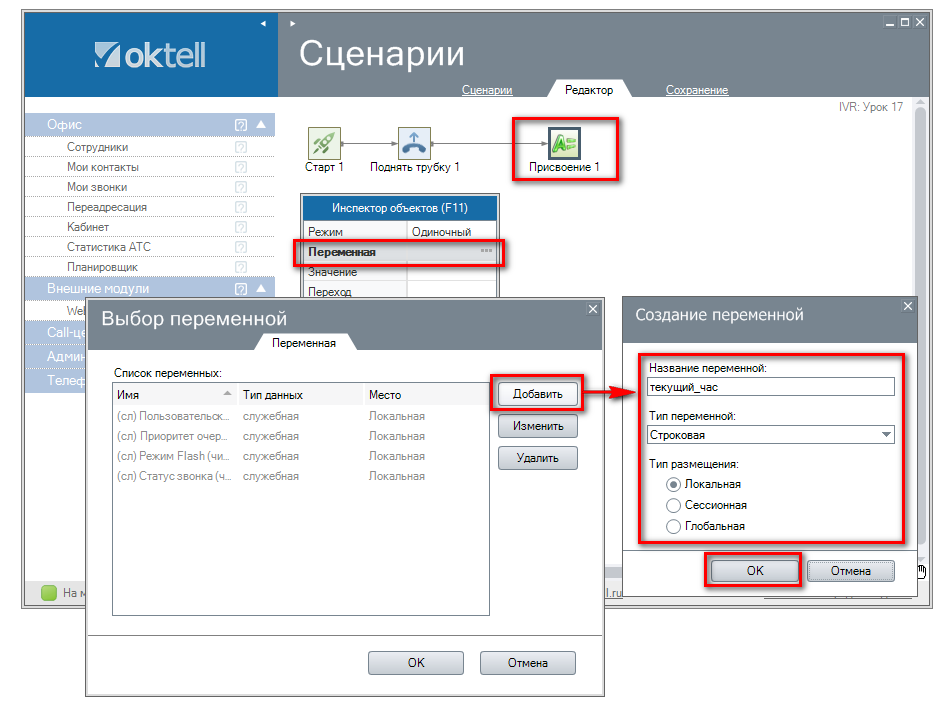Open the Тип переменной dropdown

coord(885,435)
